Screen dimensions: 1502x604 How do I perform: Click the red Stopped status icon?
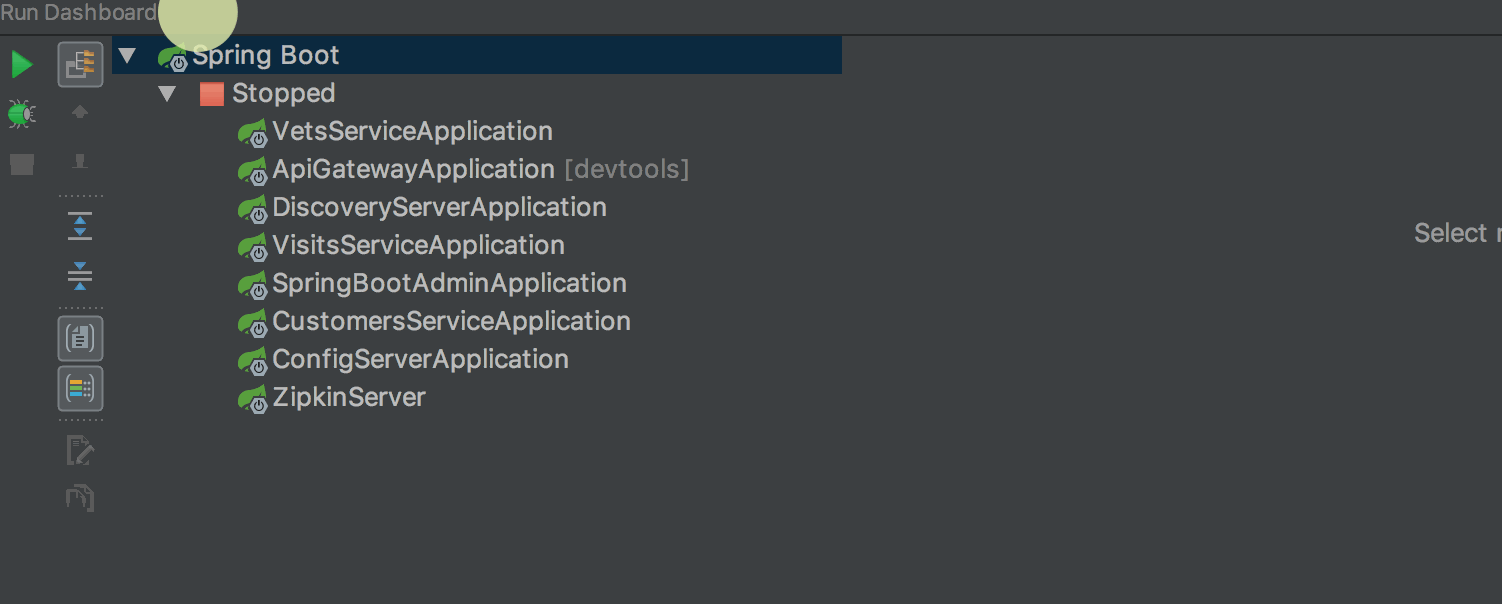pyautogui.click(x=211, y=94)
